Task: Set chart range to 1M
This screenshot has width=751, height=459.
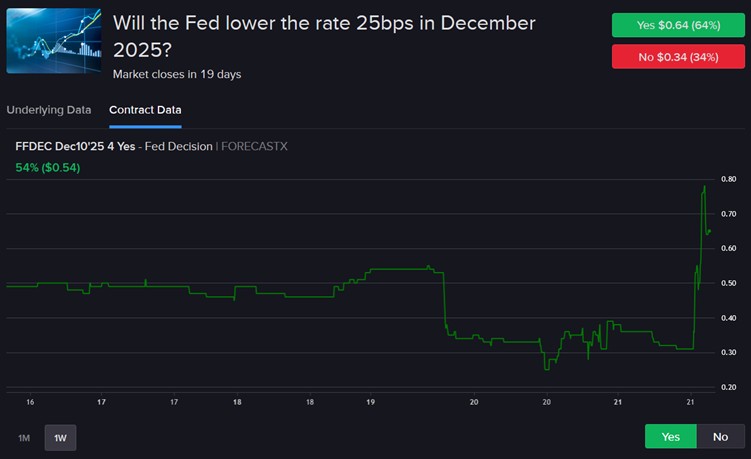Action: 23,437
